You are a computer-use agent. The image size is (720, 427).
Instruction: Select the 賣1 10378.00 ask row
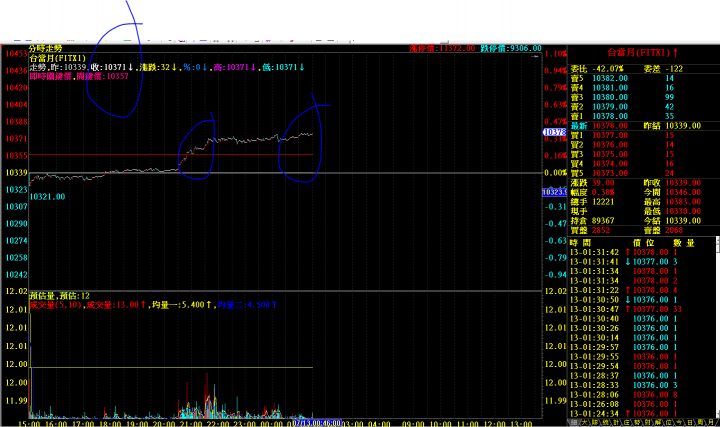pos(643,116)
